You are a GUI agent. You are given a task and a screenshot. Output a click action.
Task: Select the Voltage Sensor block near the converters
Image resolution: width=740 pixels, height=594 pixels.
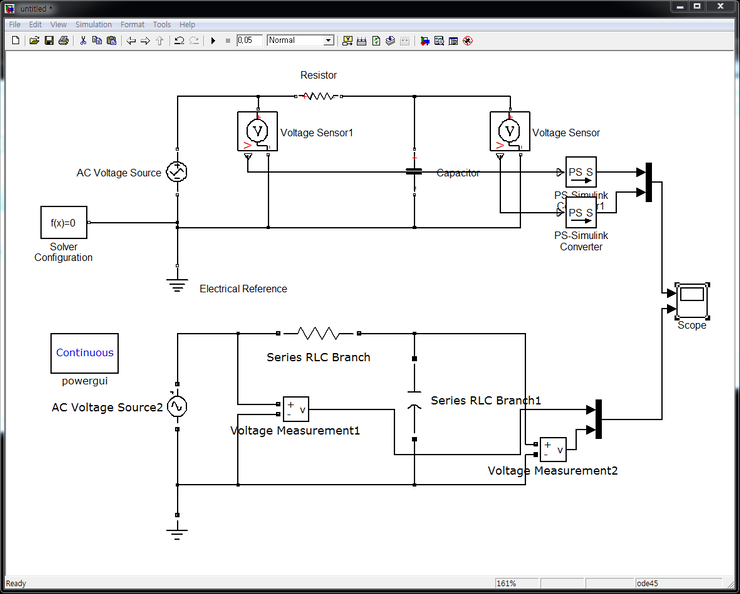(510, 131)
